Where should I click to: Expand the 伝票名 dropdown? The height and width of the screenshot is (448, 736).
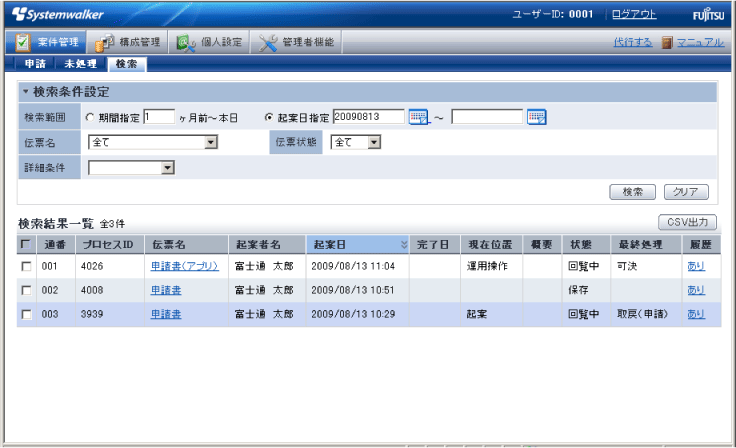(210, 142)
